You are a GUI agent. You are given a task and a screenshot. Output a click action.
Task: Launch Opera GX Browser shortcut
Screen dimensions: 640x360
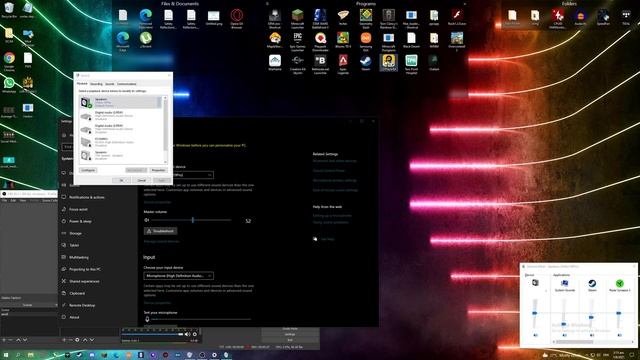click(236, 19)
